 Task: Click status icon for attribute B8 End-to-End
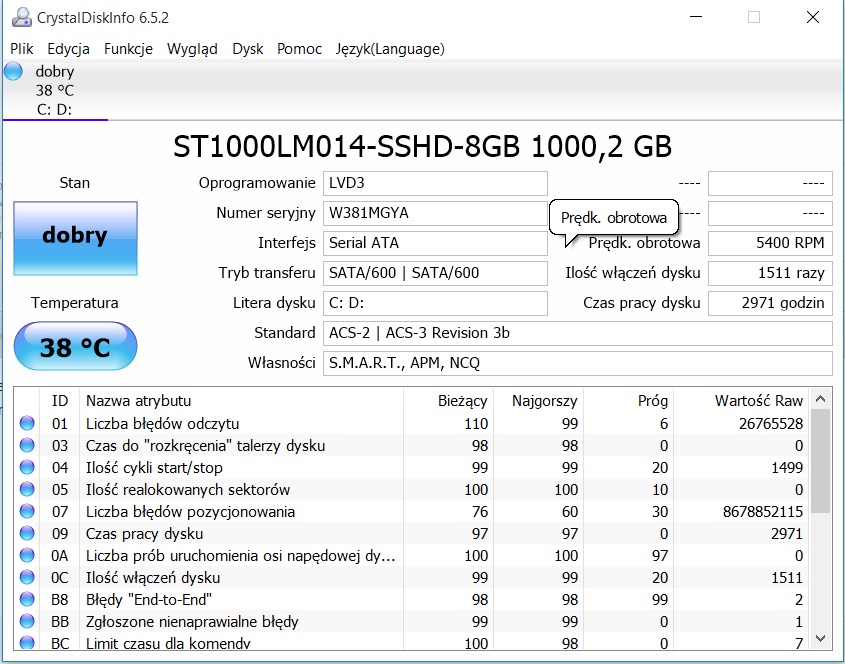pyautogui.click(x=27, y=599)
